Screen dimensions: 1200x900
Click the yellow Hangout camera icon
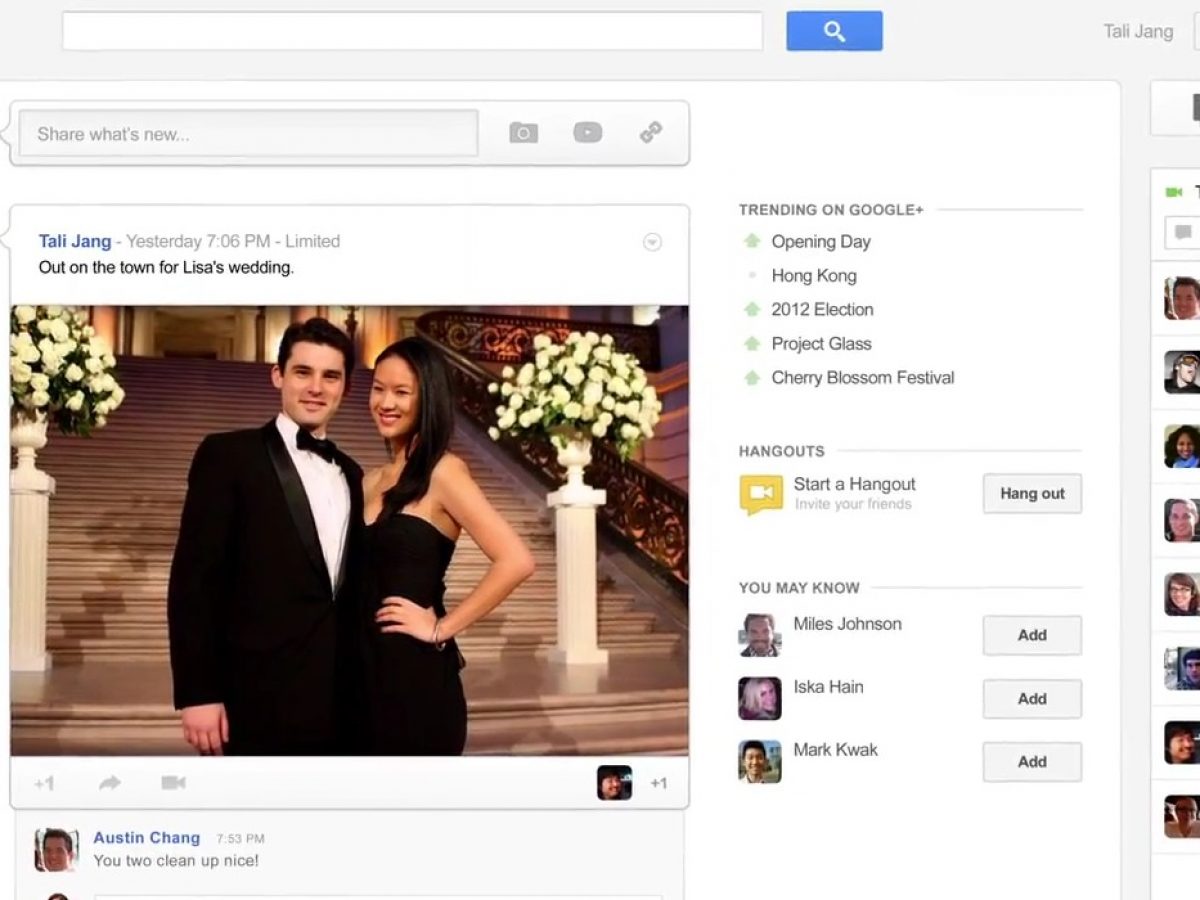pyautogui.click(x=761, y=494)
